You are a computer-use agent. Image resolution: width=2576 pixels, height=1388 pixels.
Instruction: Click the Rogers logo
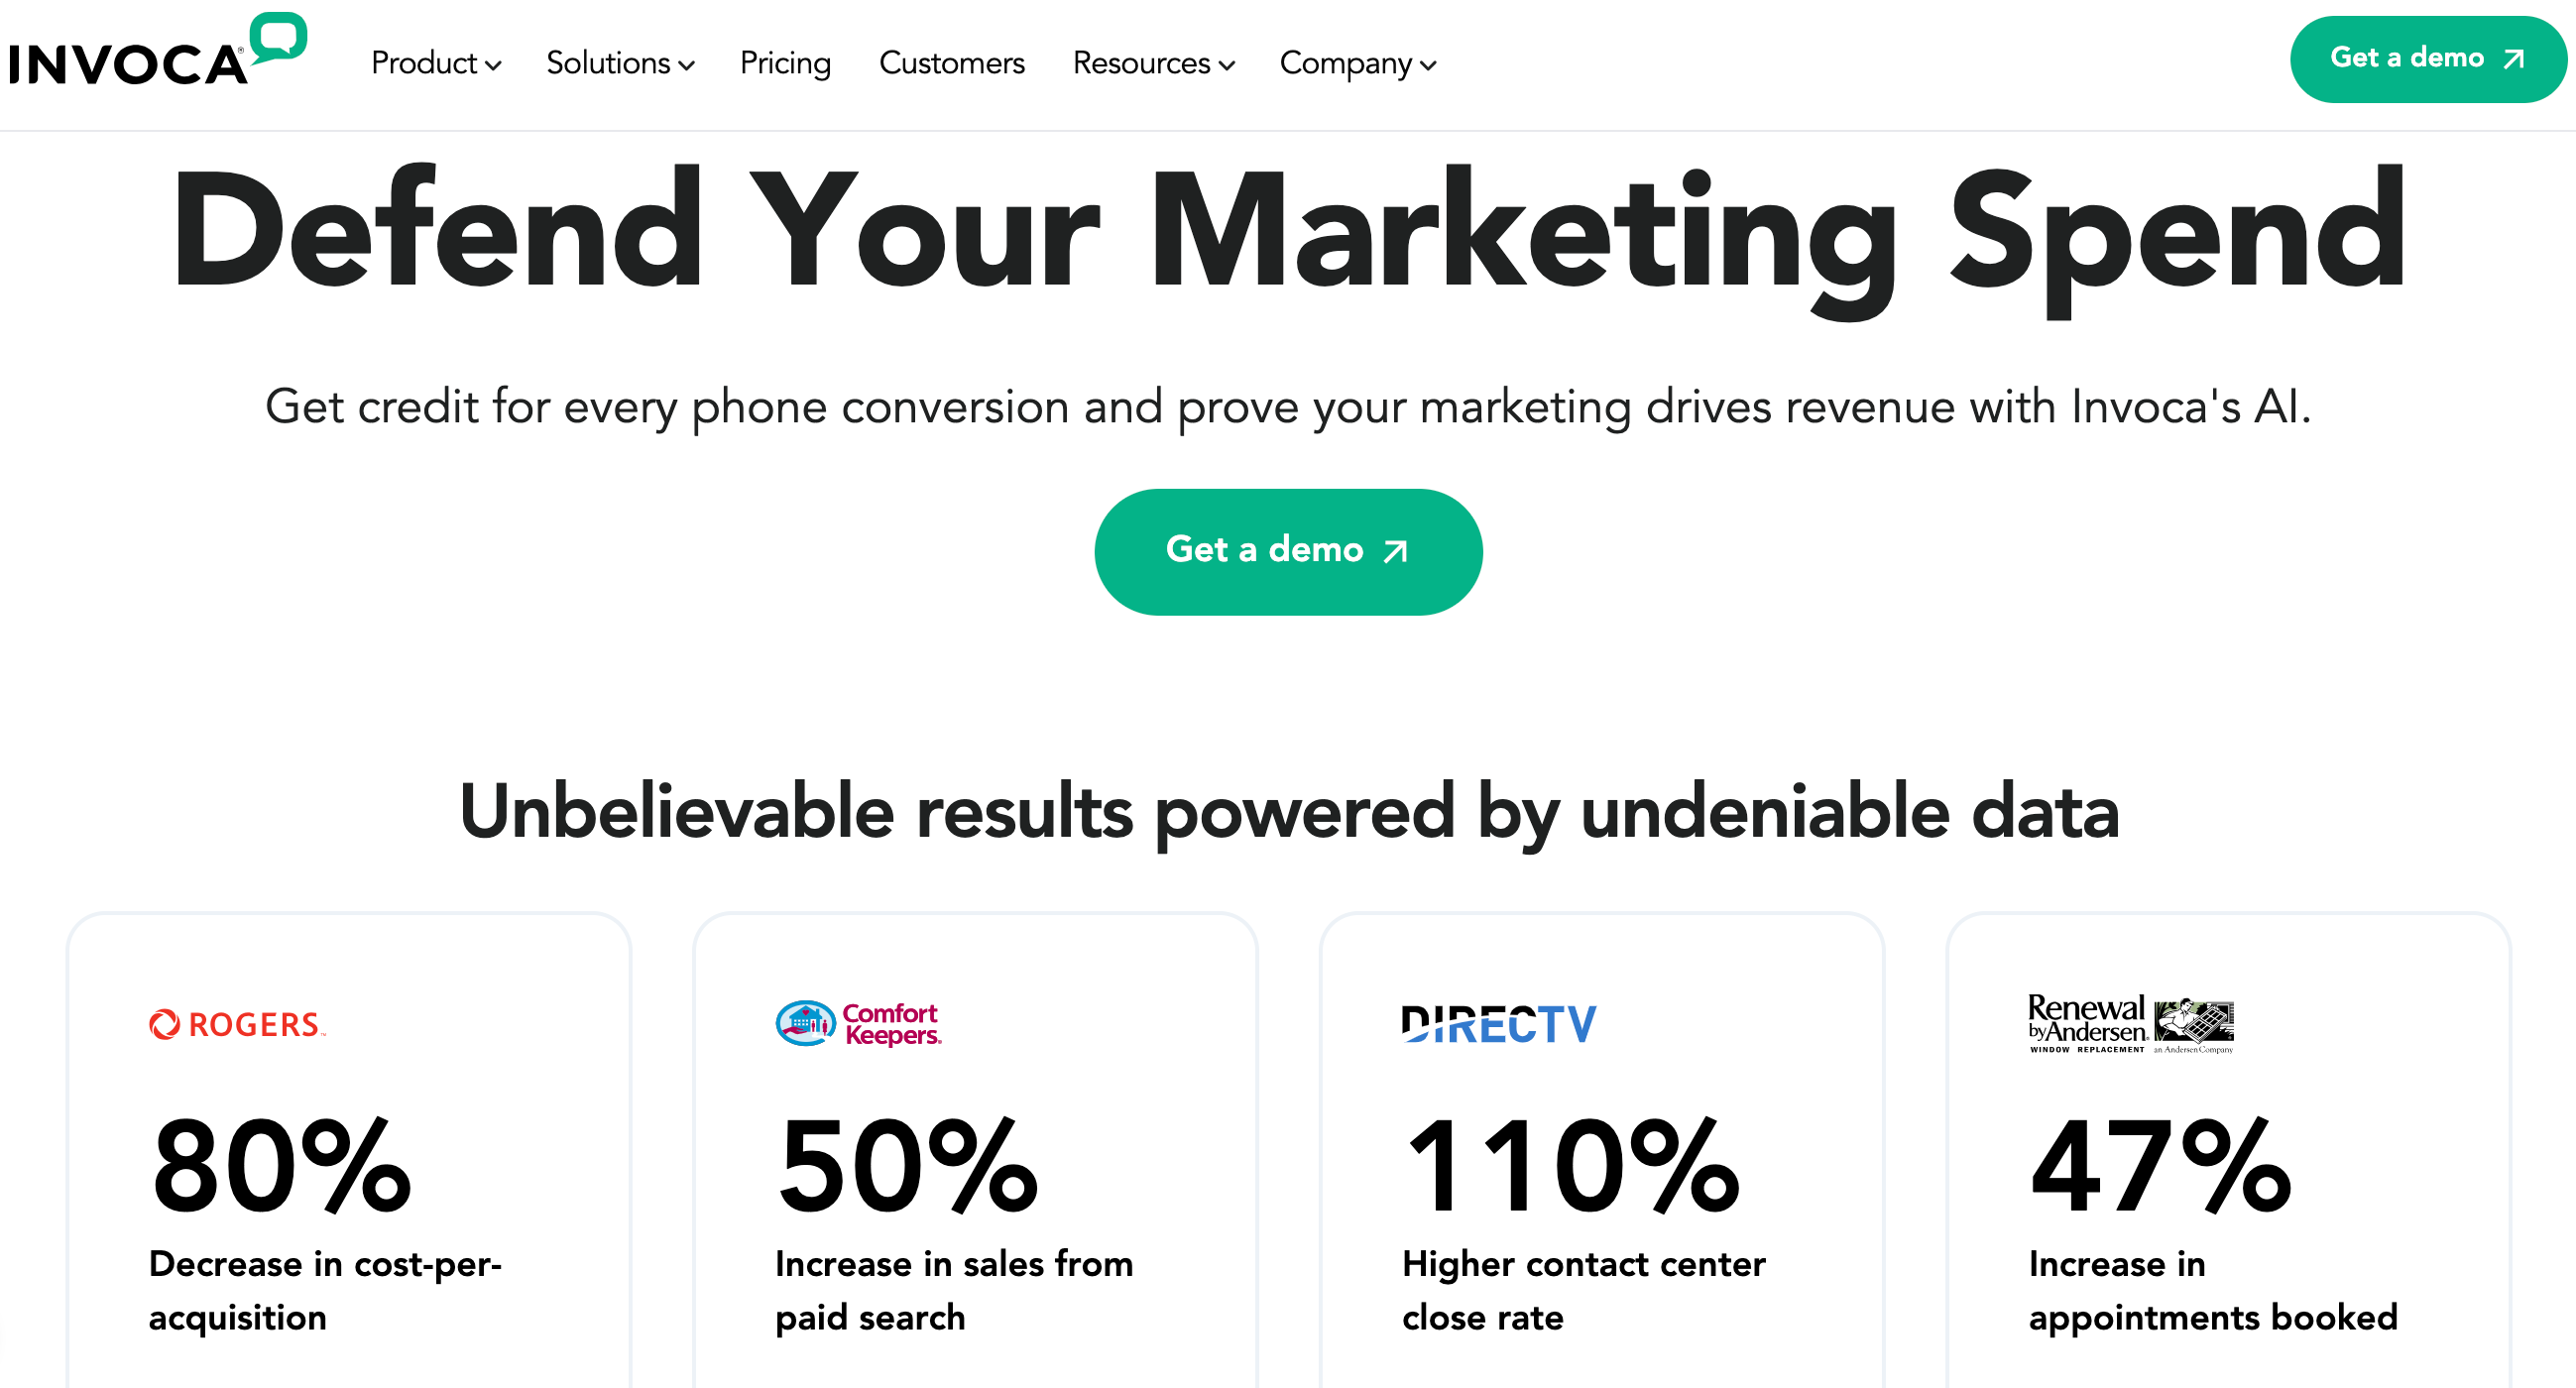click(x=237, y=1024)
